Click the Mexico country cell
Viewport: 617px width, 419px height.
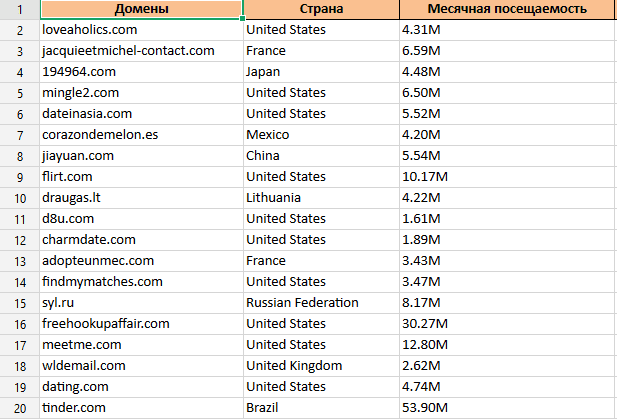pyautogui.click(x=321, y=135)
